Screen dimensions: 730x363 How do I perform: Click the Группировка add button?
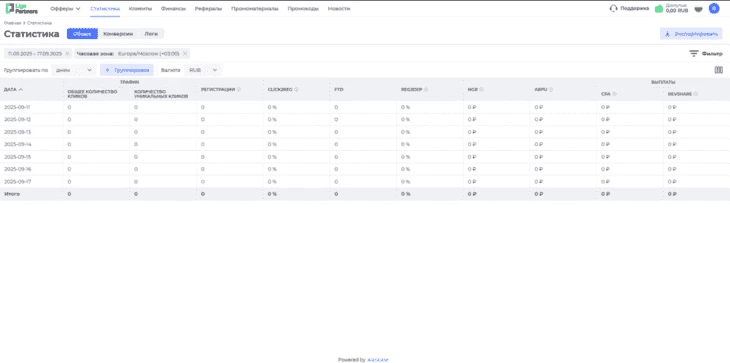(x=127, y=70)
